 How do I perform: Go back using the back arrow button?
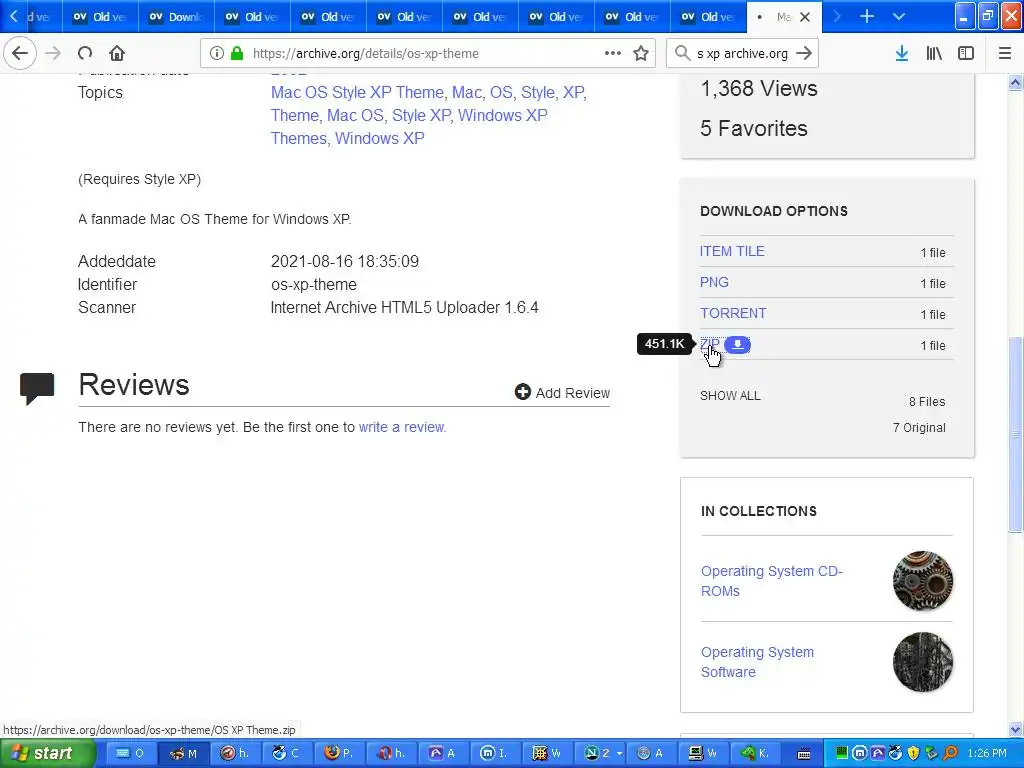click(x=20, y=54)
